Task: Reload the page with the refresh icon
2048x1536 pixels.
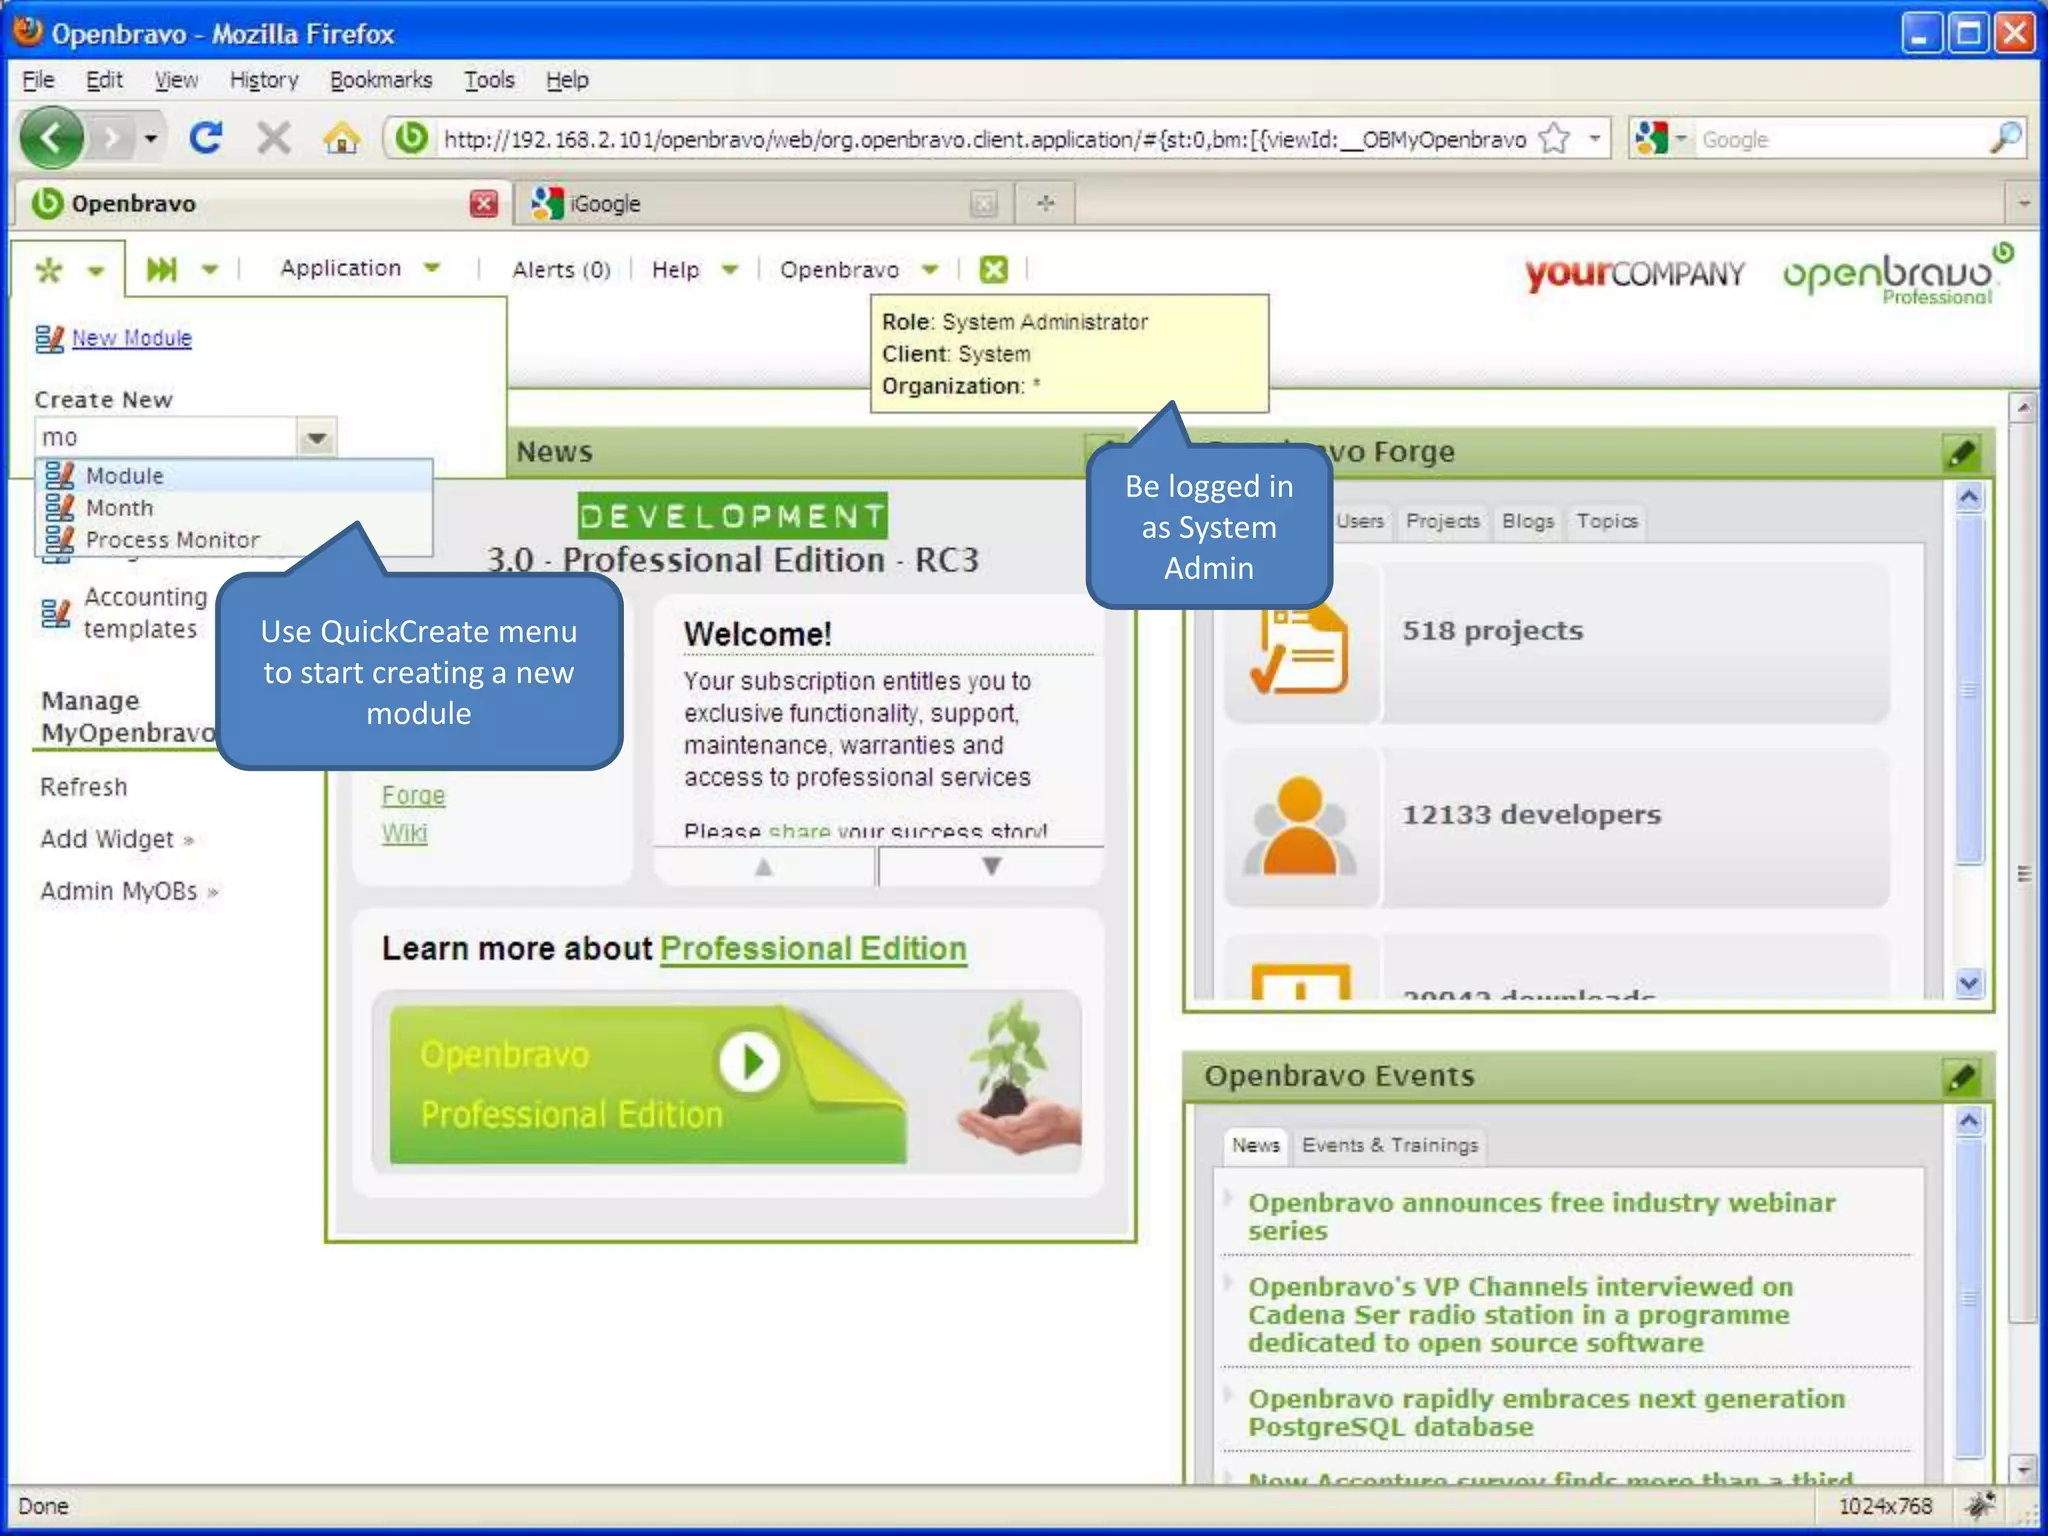Action: (x=207, y=138)
